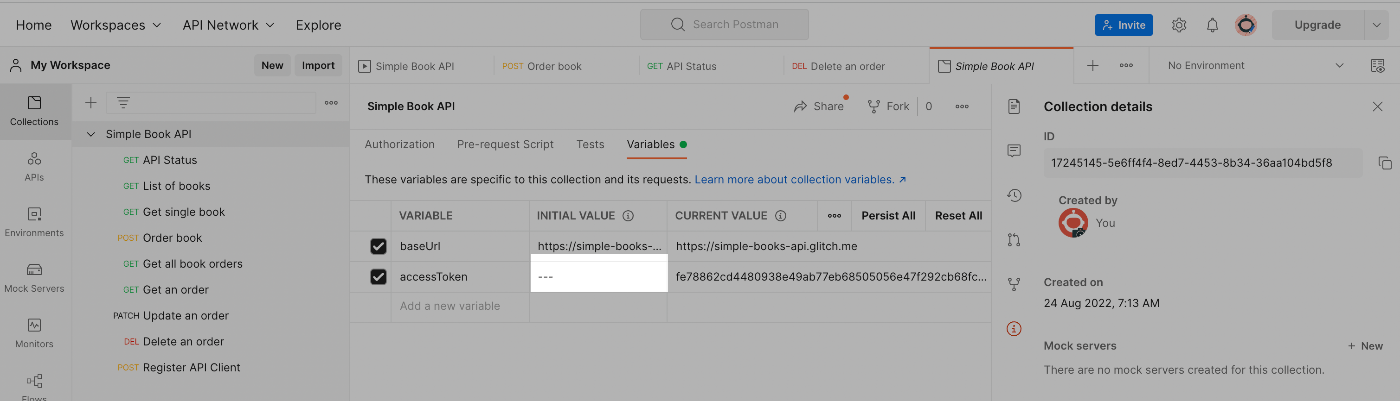Create new mock server with New
Viewport: 1400px width, 401px height.
pyautogui.click(x=1365, y=346)
